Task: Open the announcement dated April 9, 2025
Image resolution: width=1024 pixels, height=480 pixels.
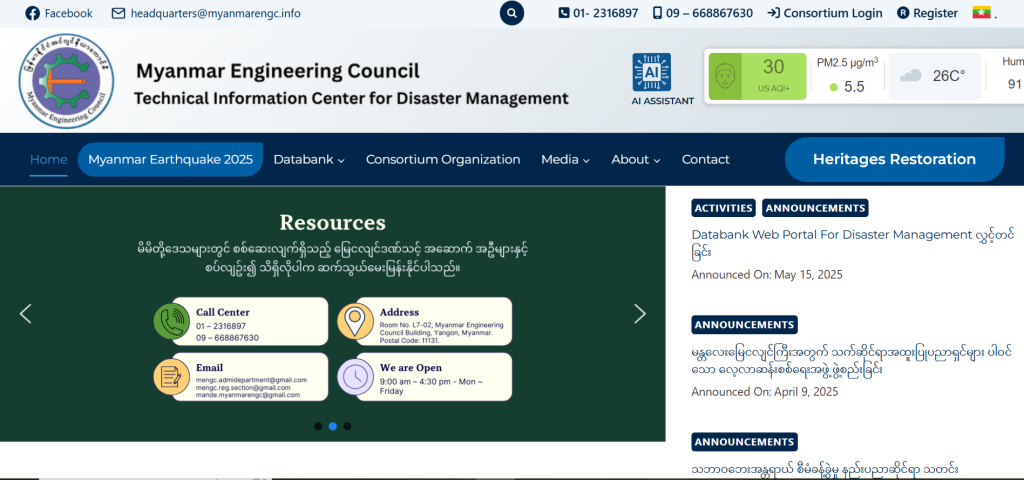Action: [851, 361]
